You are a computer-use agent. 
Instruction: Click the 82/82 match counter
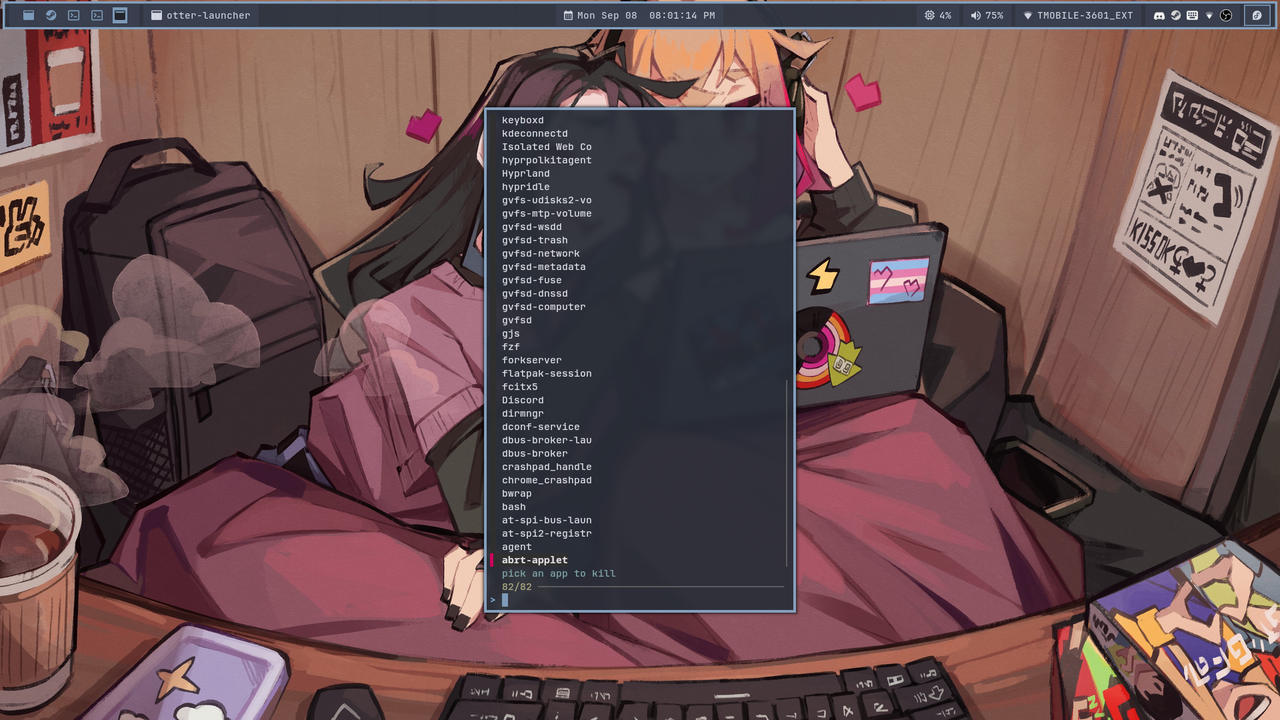(x=517, y=587)
